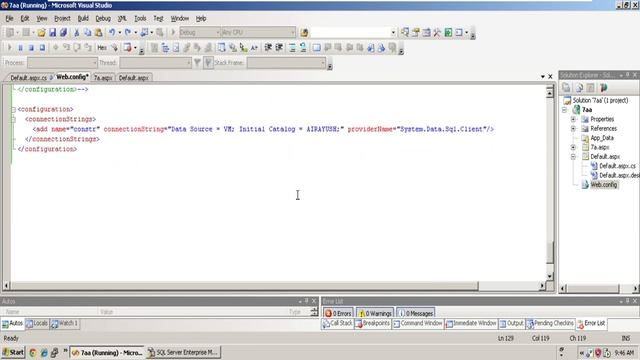
Task: Click the Internet Explorer quick launch icon
Action: (44, 353)
